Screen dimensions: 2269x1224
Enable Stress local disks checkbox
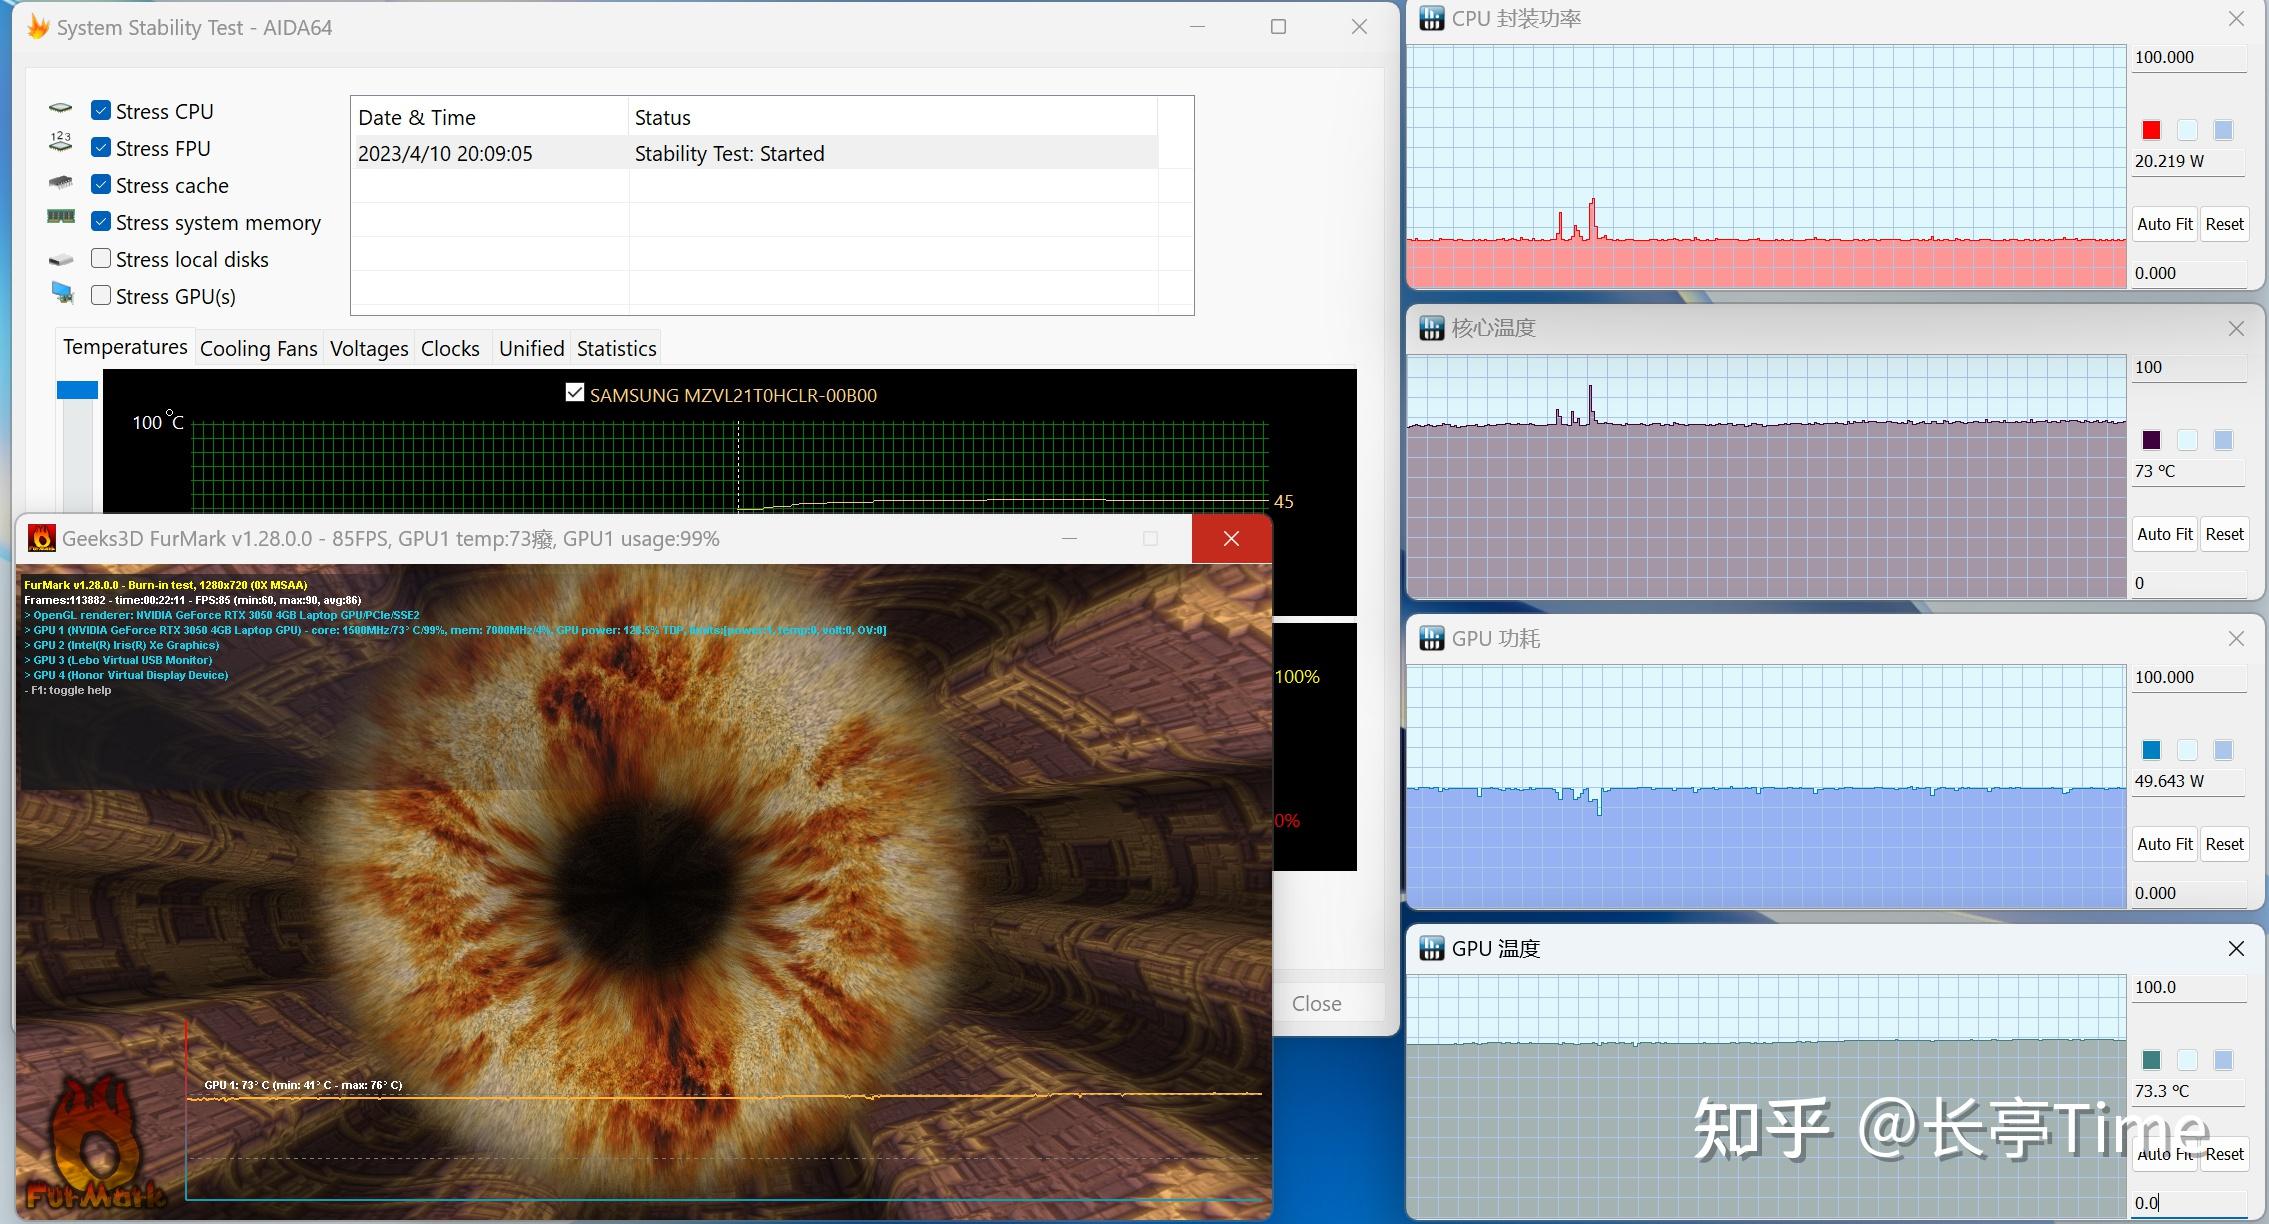pyautogui.click(x=101, y=258)
